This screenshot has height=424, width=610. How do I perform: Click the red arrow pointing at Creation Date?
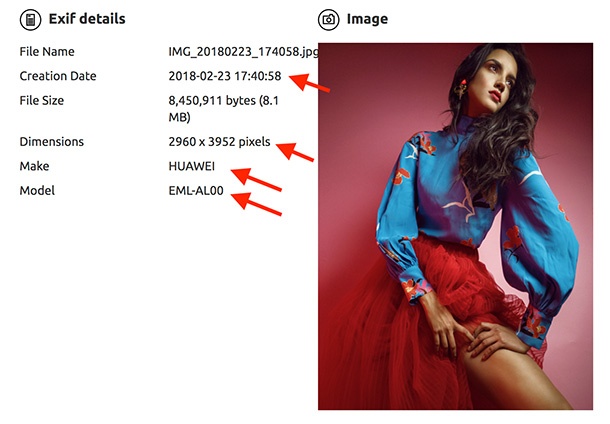(x=310, y=82)
